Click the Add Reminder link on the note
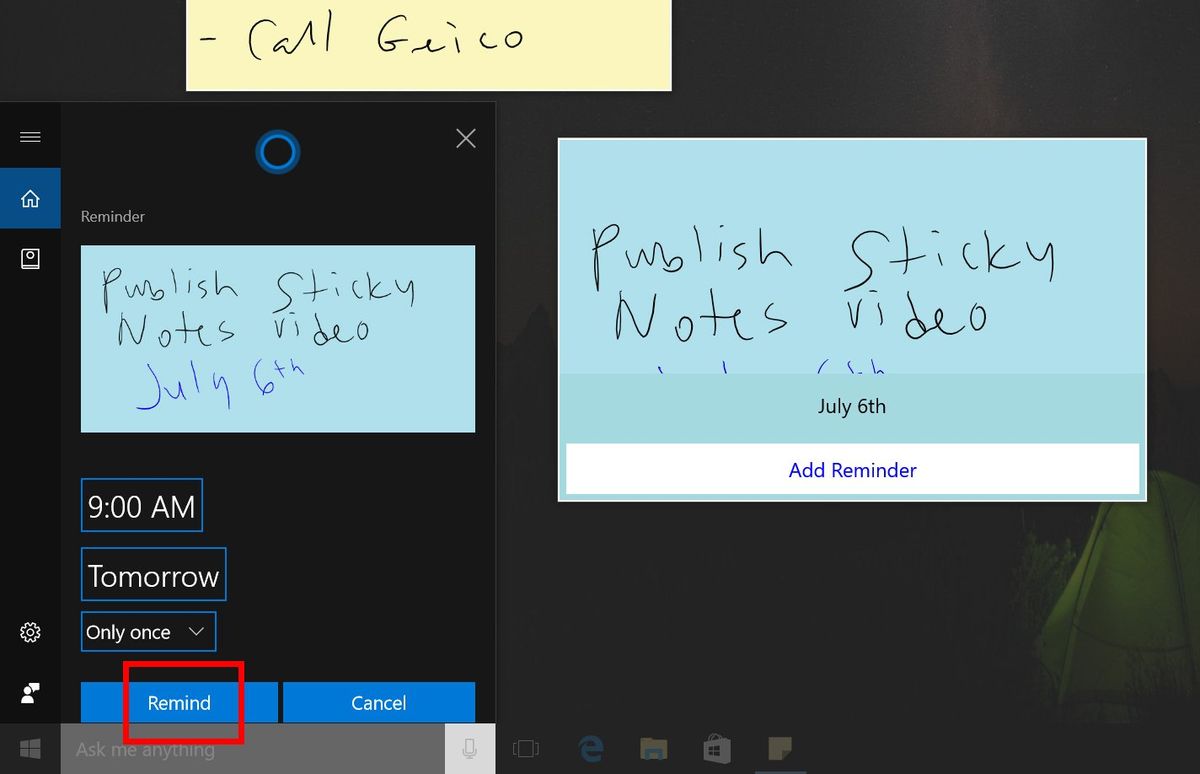1200x774 pixels. tap(852, 470)
